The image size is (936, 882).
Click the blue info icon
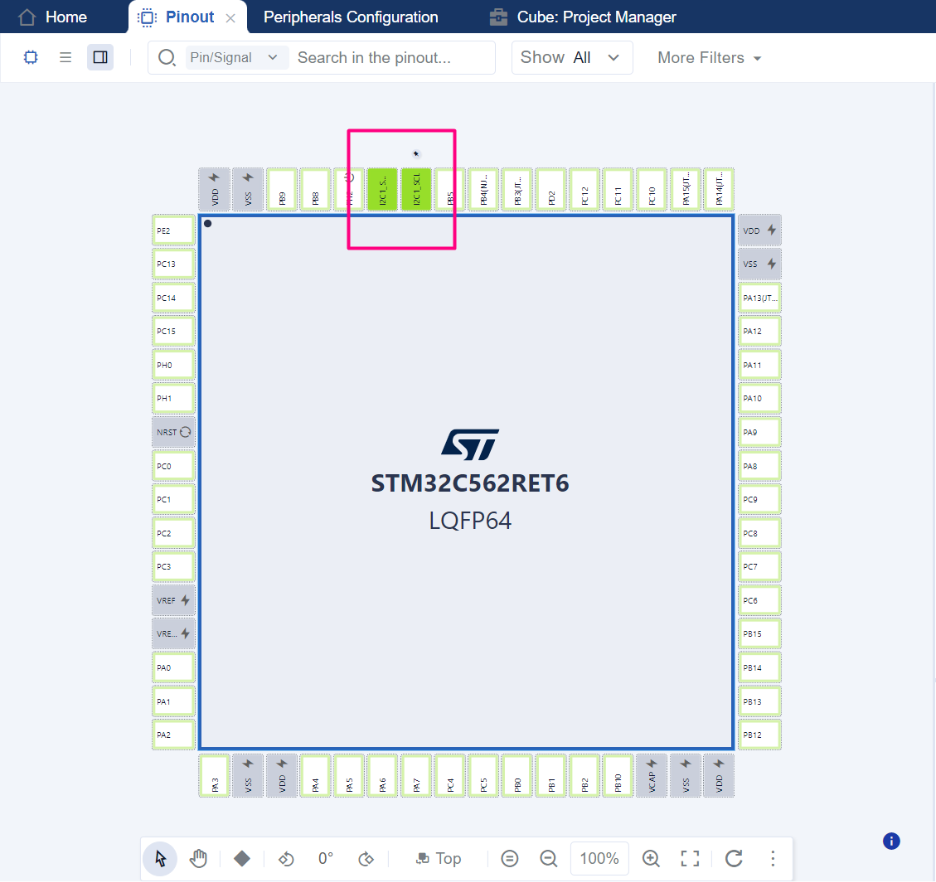[x=891, y=841]
